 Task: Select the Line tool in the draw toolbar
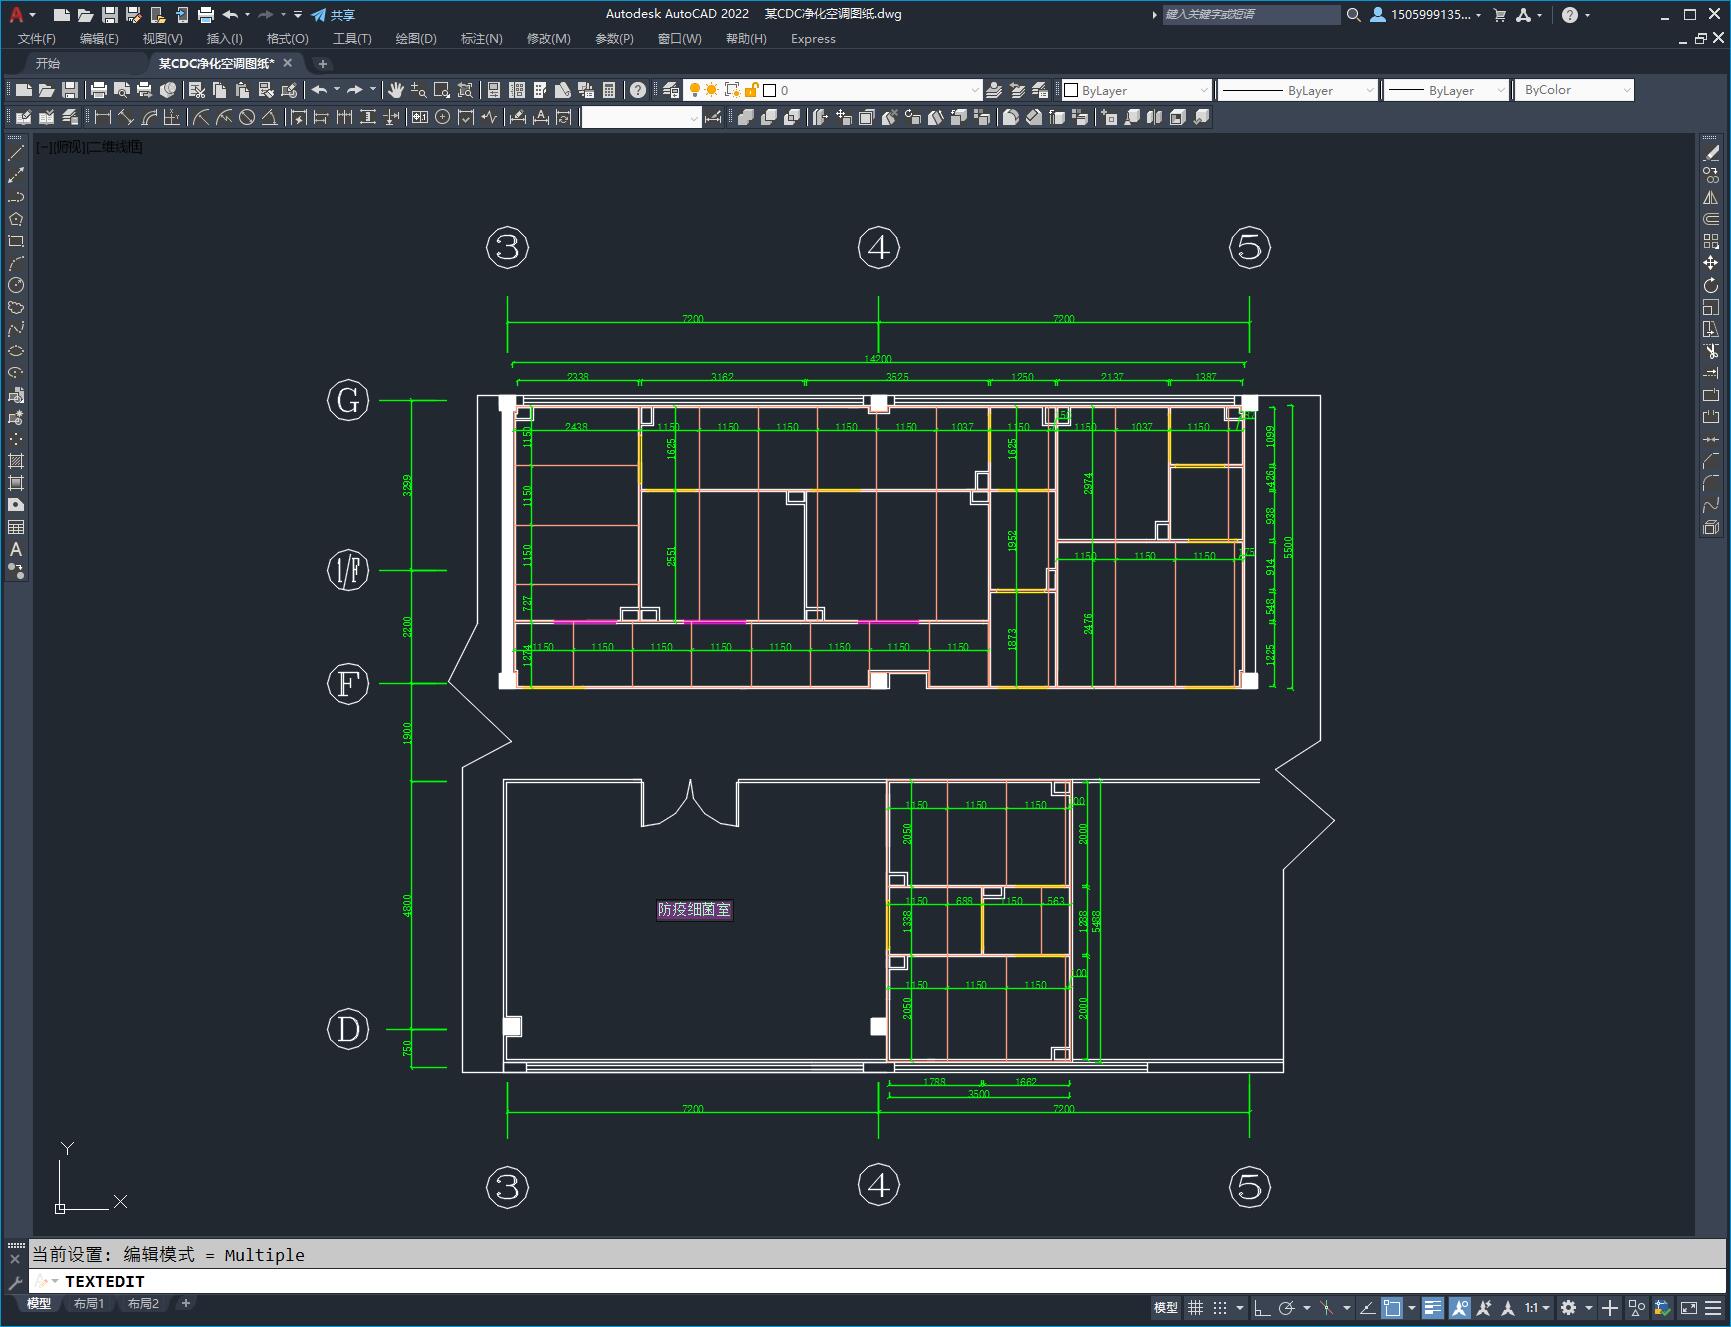16,153
